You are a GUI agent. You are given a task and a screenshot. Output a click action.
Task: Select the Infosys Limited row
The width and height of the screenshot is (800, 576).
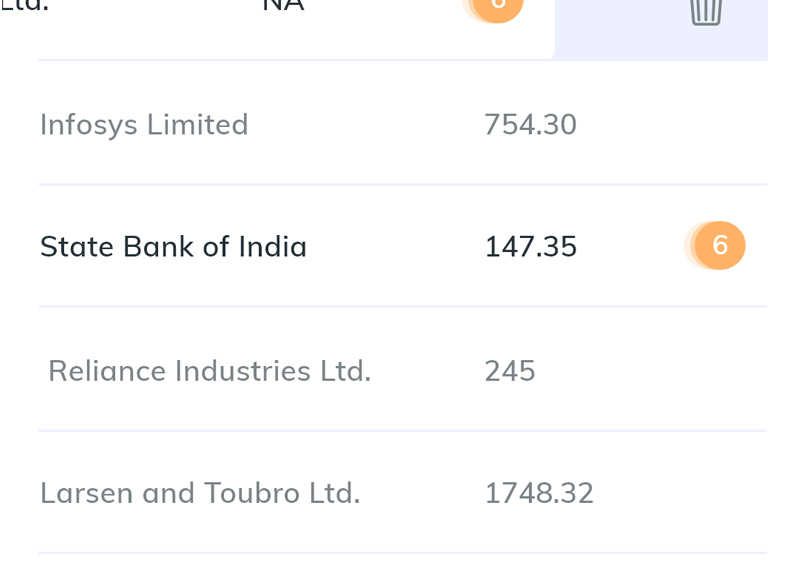tap(403, 124)
